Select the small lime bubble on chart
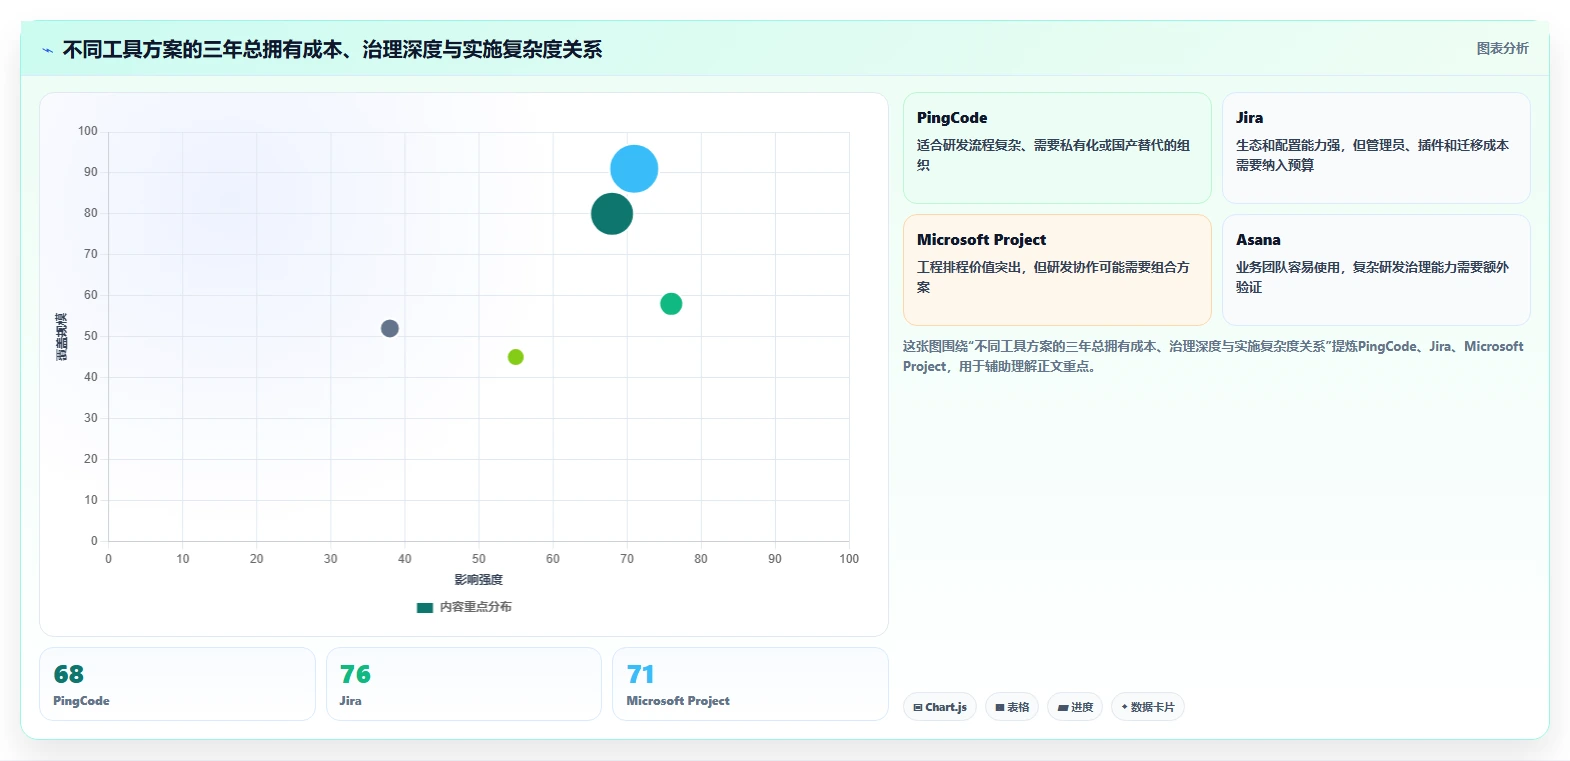This screenshot has width=1570, height=761. pos(516,357)
